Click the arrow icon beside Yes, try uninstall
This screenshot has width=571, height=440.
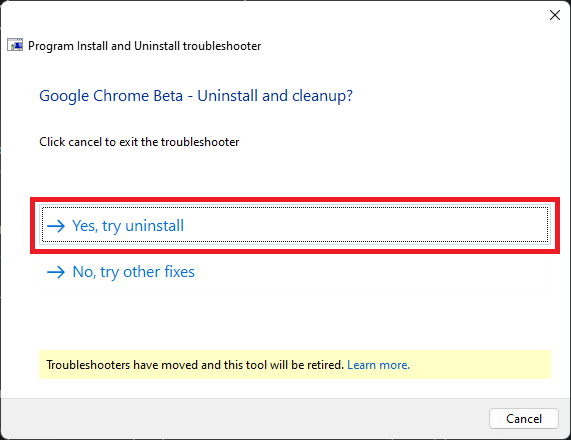pyautogui.click(x=56, y=226)
